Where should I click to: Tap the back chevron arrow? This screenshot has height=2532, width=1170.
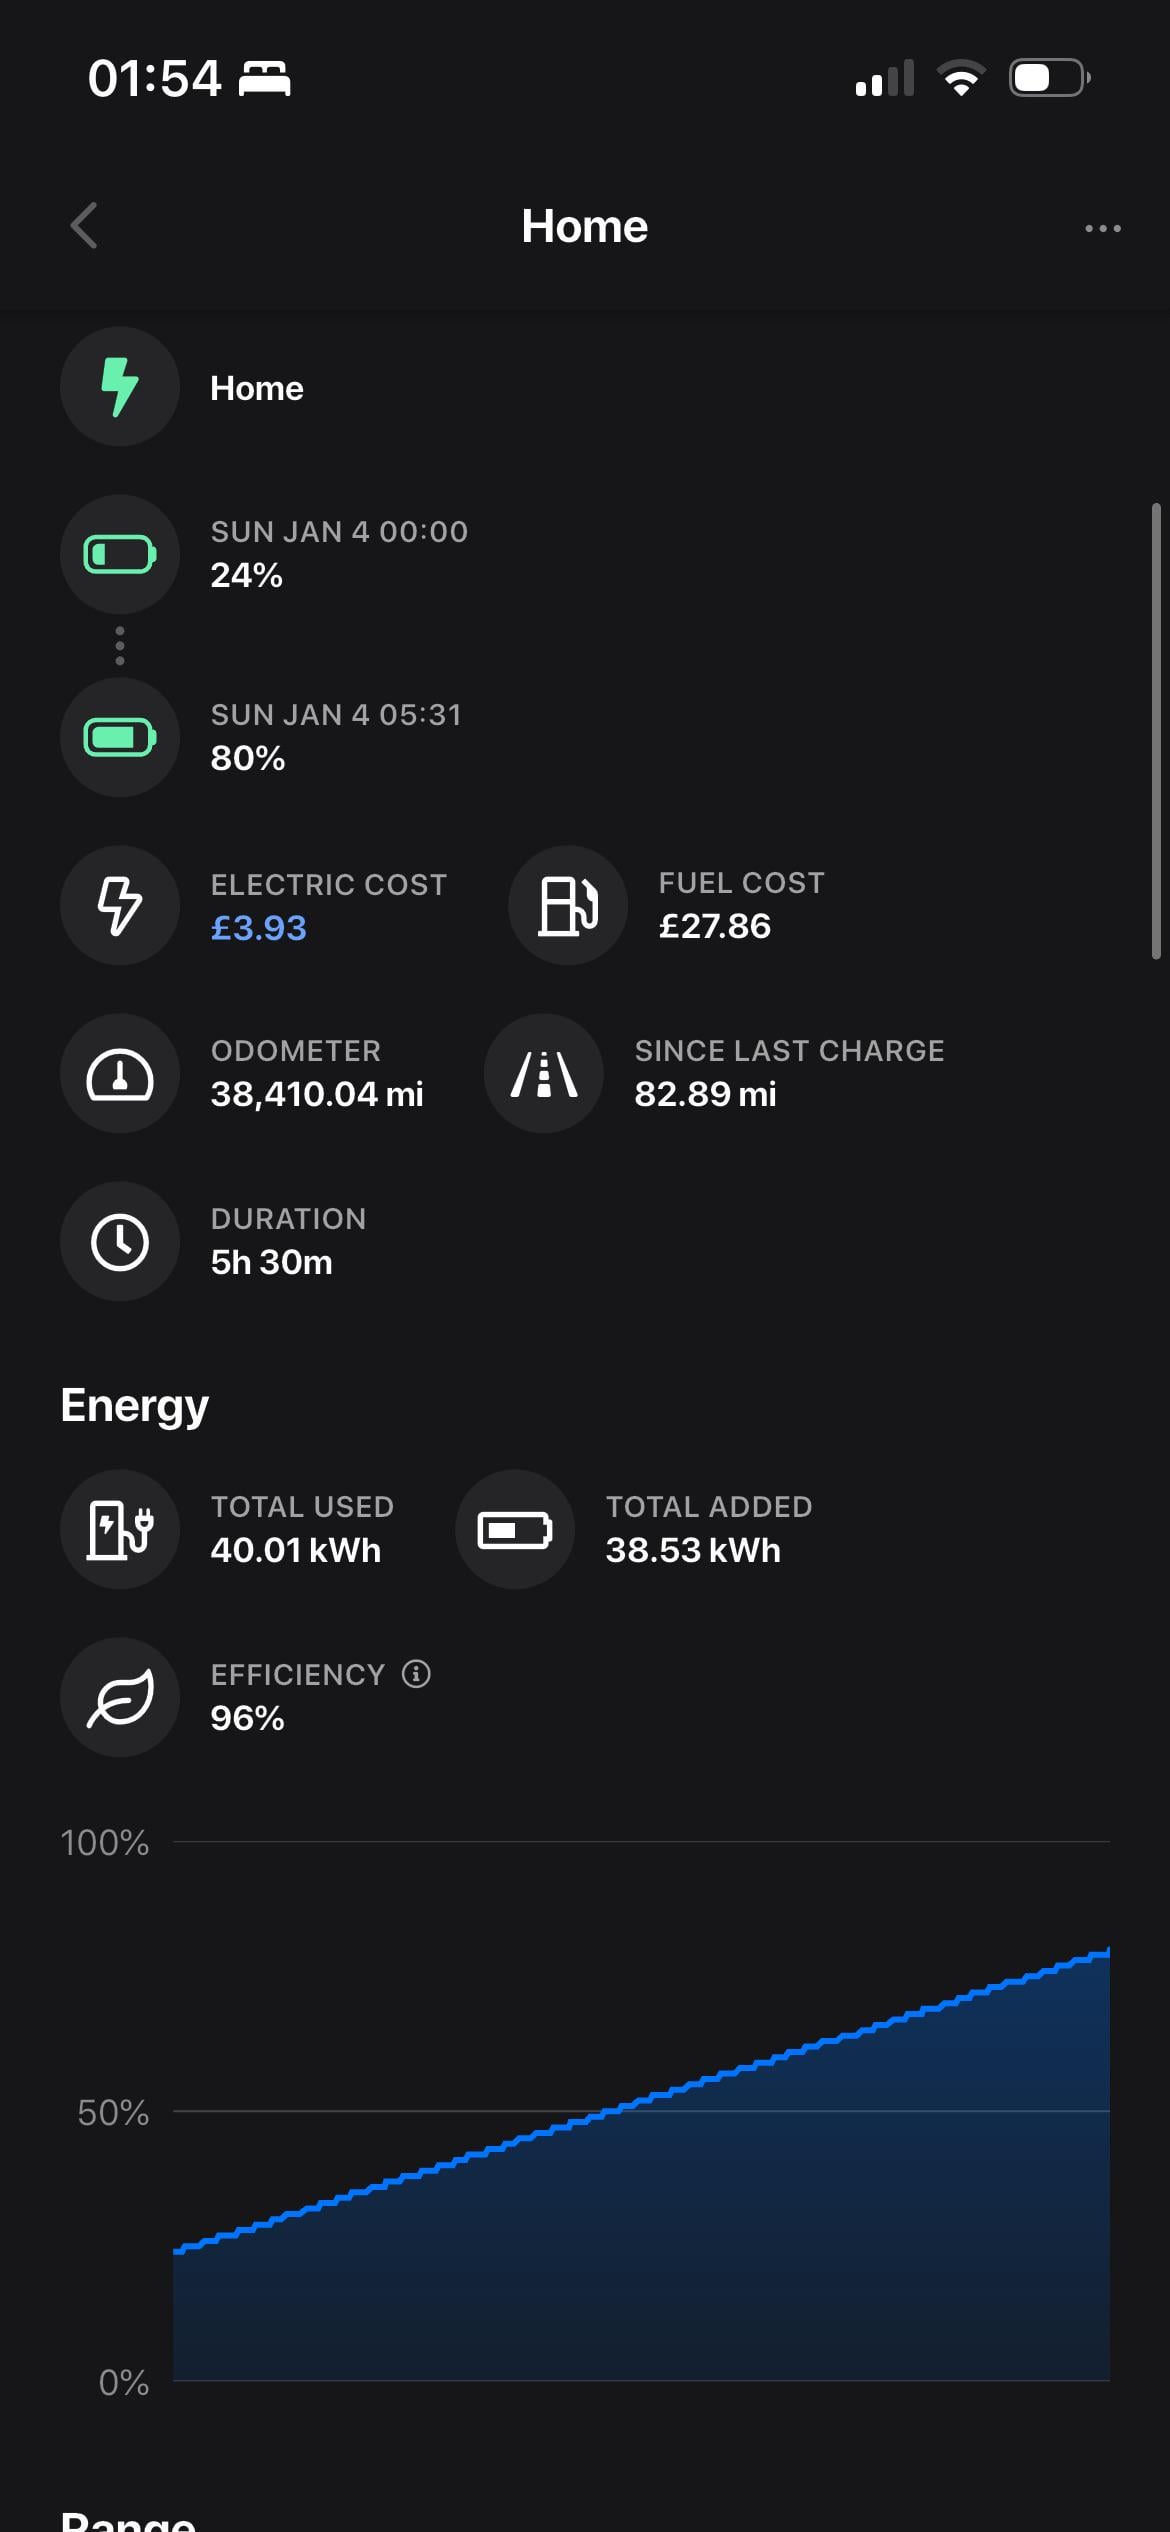tap(85, 226)
